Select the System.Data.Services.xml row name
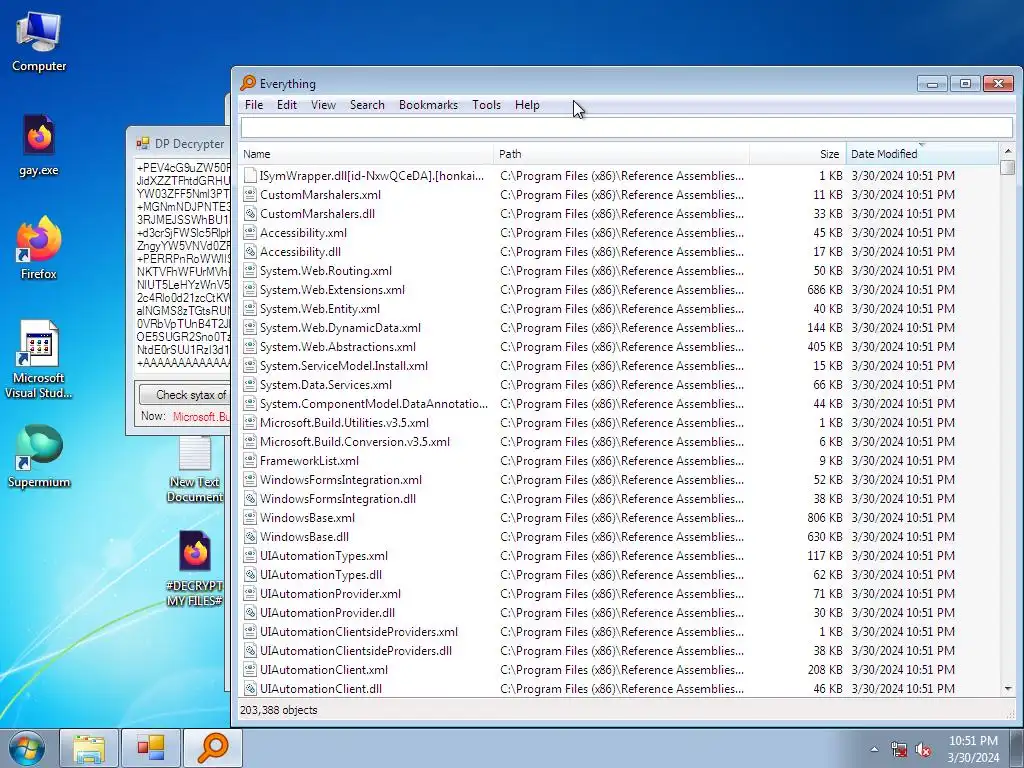 (326, 385)
